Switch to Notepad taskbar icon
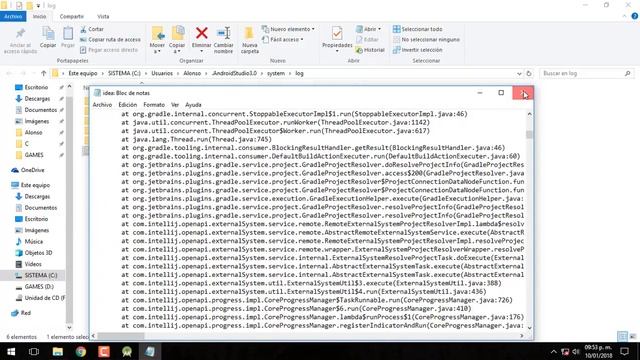Screen dimensions: 640x360 (x=150, y=351)
